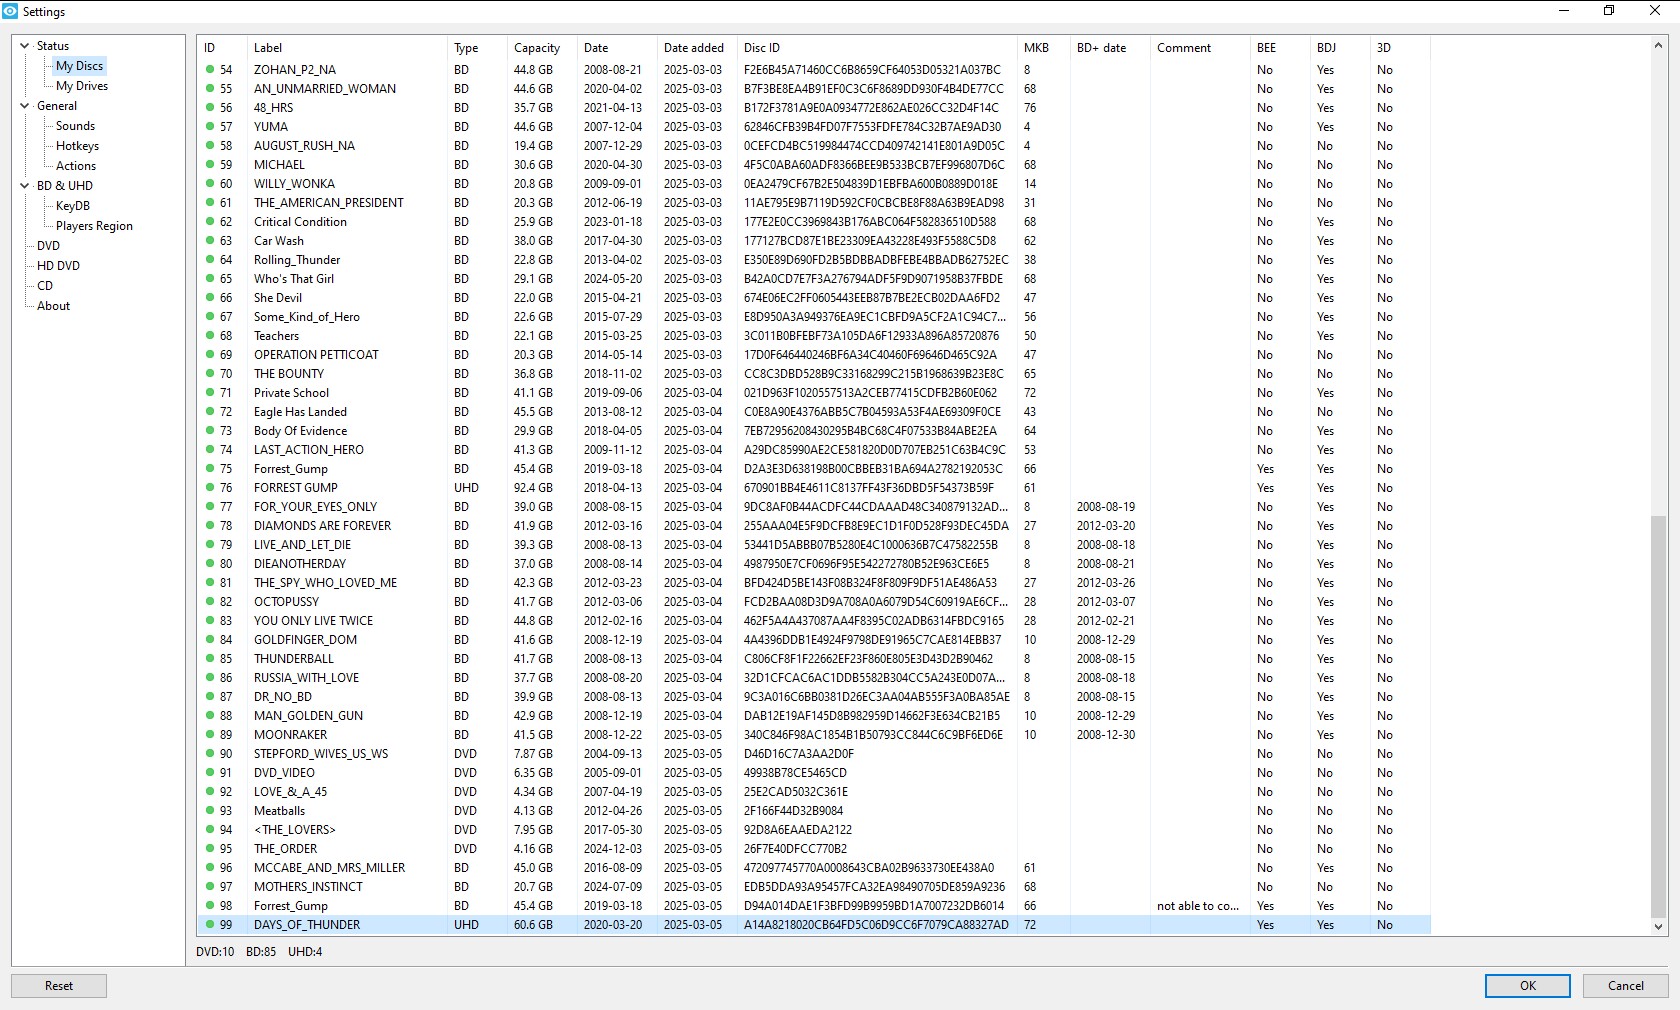This screenshot has width=1680, height=1010.
Task: Click green status dot for ZOHAN_P2_NA row
Action: tap(210, 70)
